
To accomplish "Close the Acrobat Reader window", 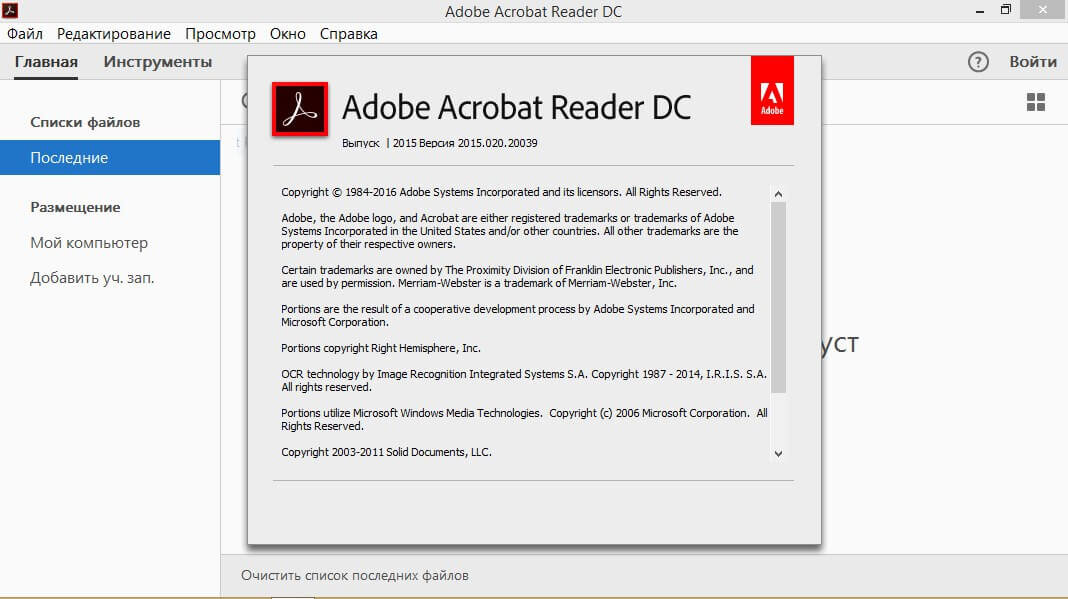I will [x=1043, y=10].
